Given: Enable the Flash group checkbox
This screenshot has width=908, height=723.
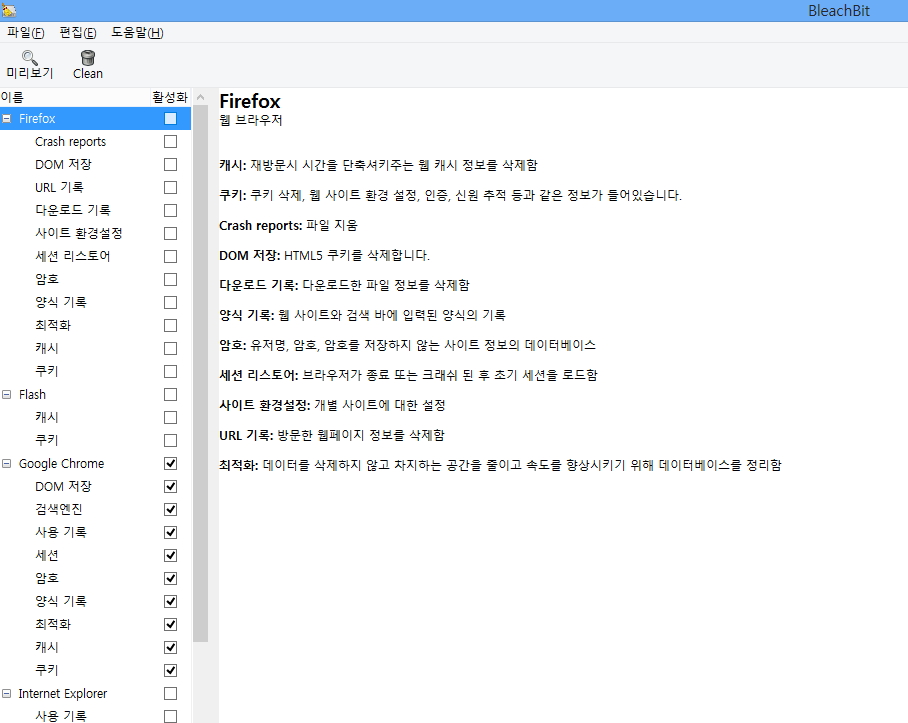Looking at the screenshot, I should click(x=170, y=395).
